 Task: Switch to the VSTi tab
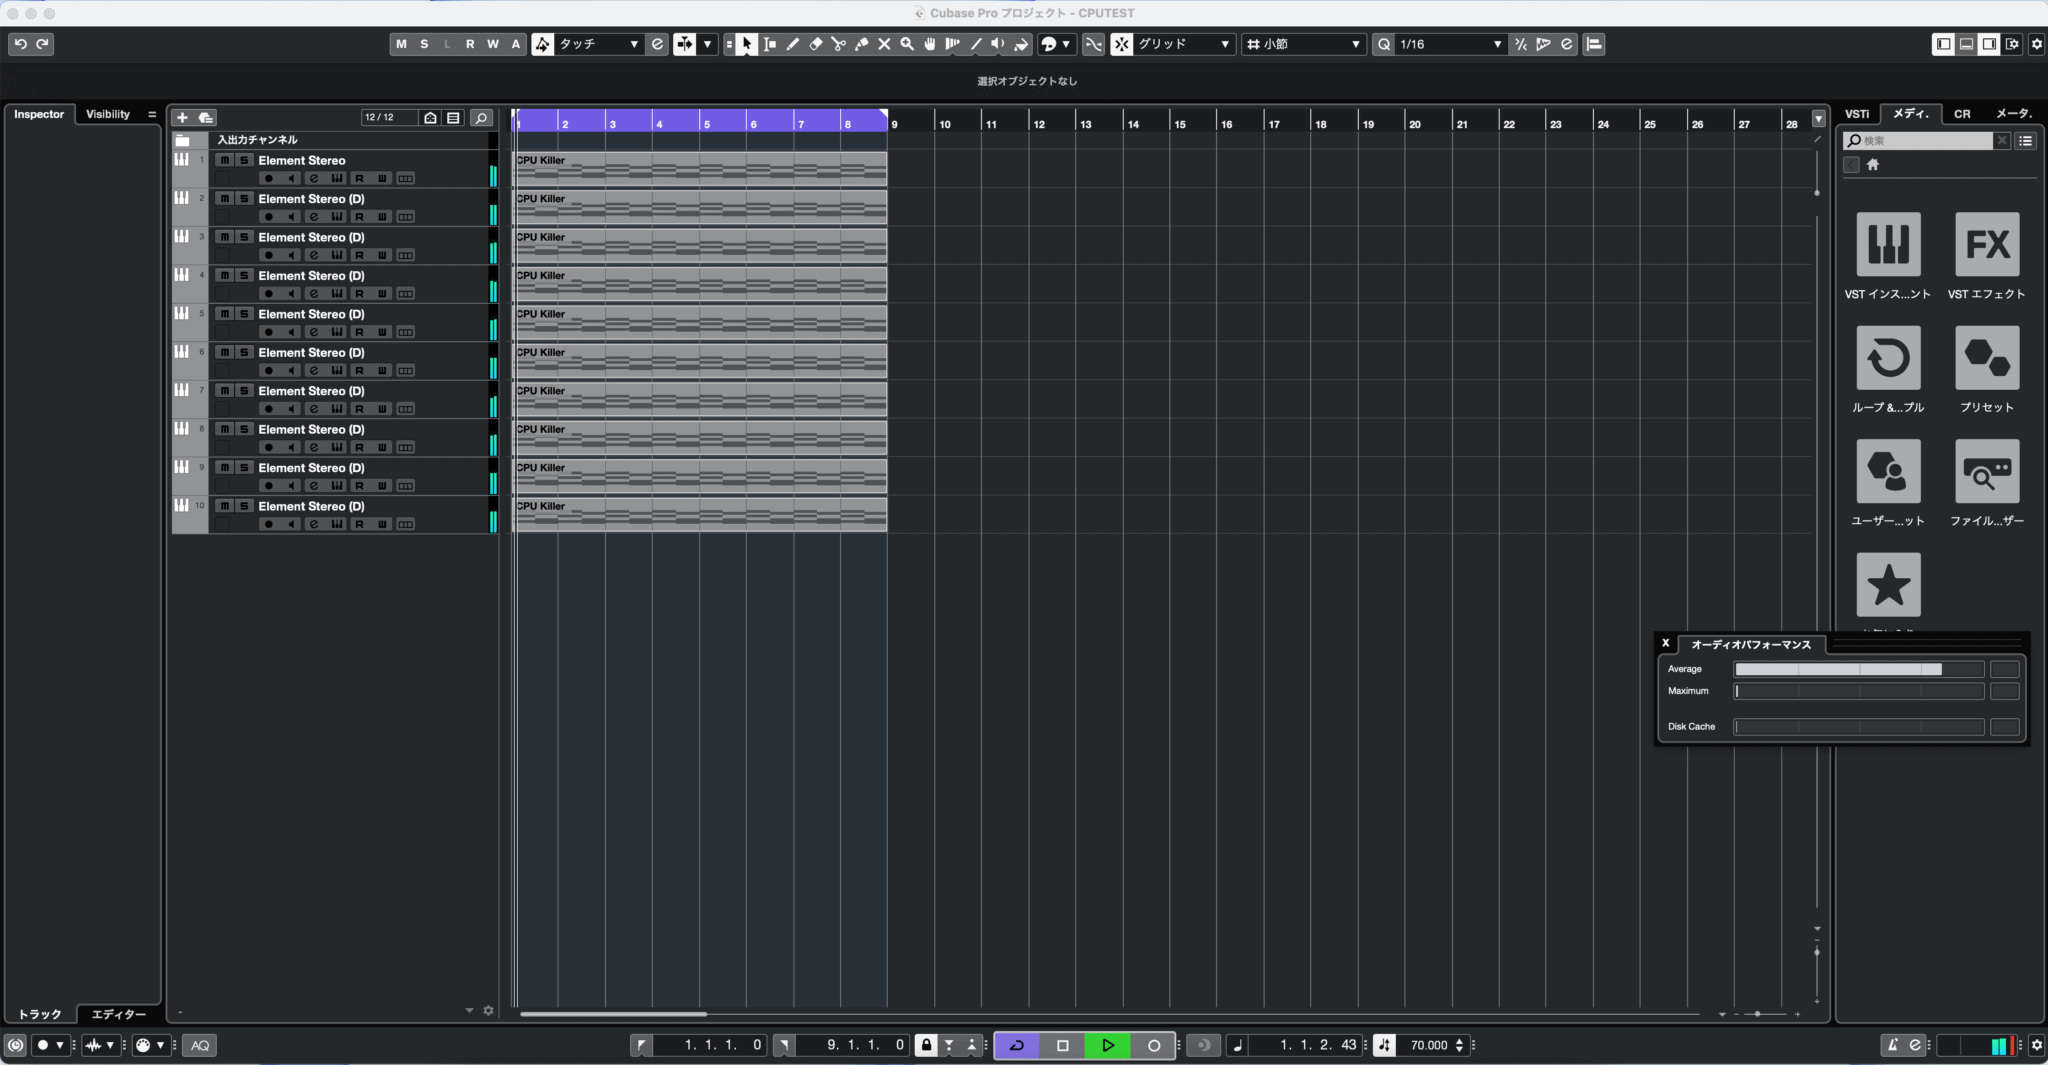(1857, 114)
